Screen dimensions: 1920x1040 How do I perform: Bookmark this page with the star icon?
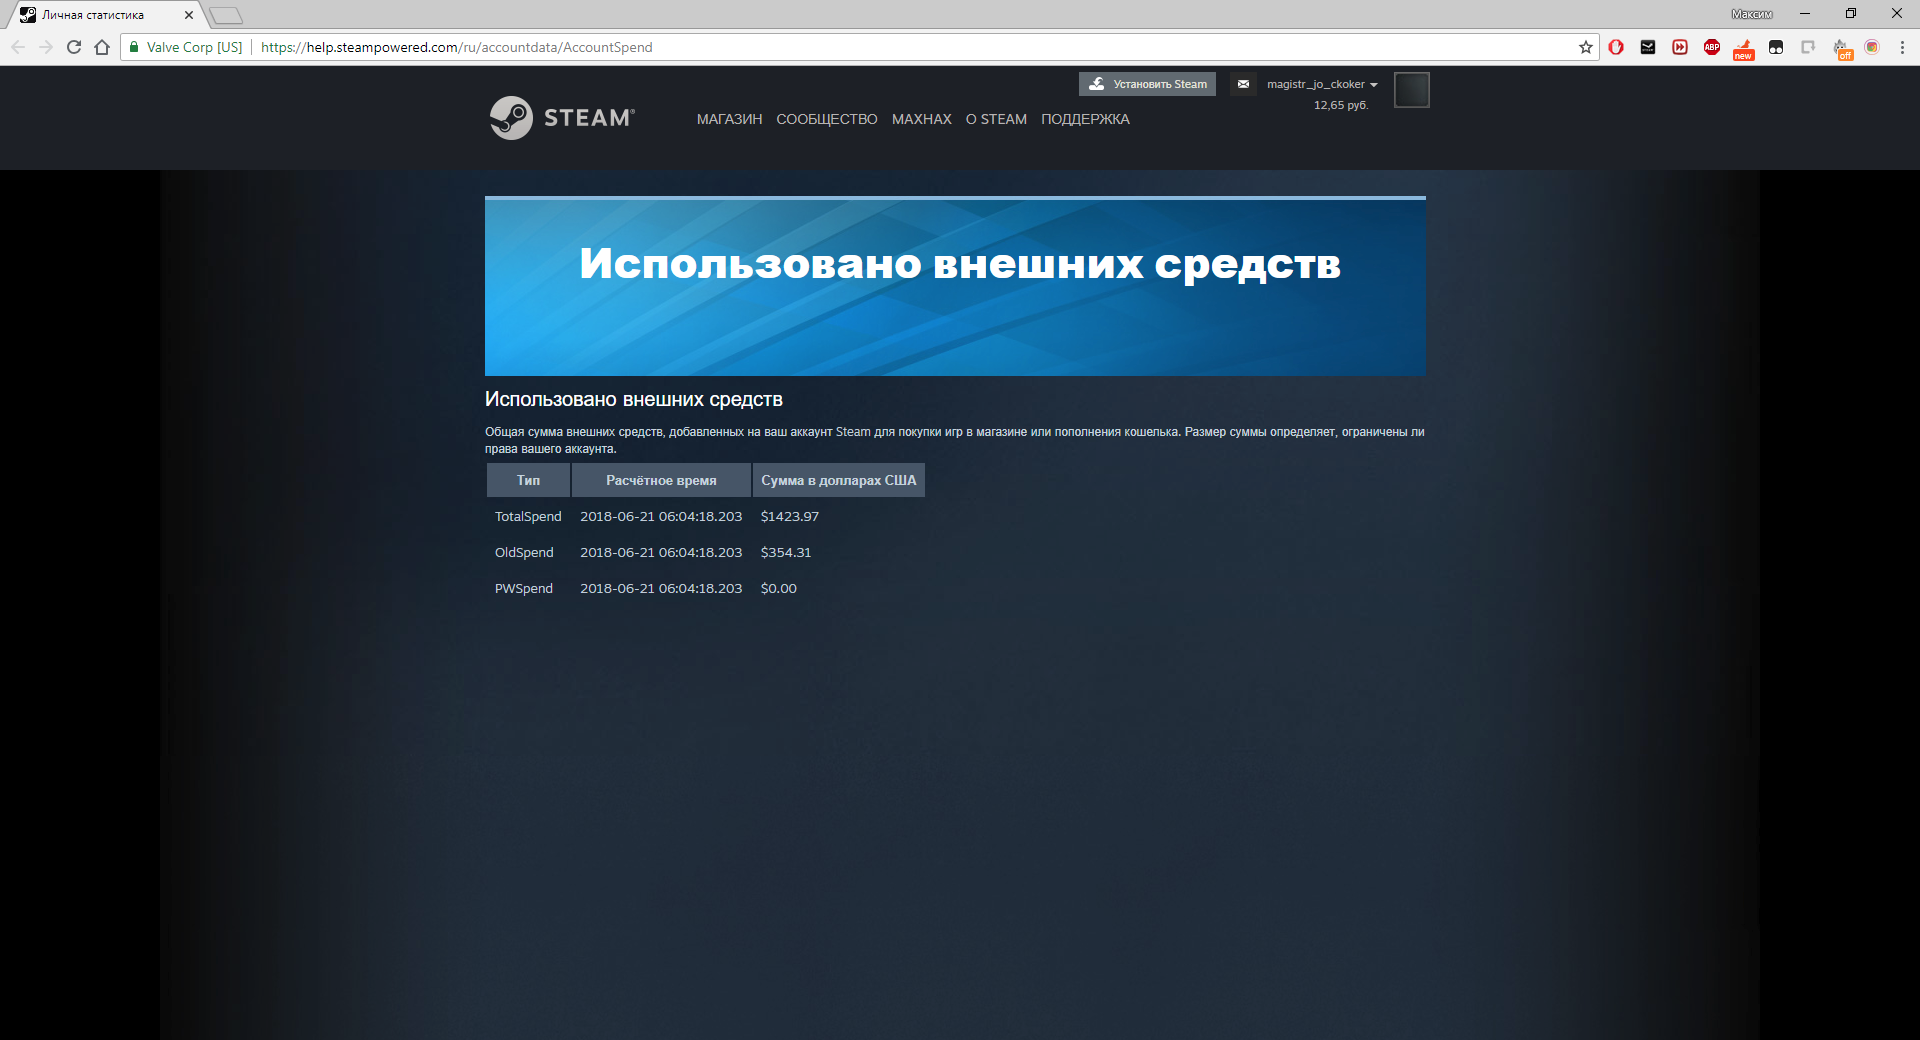click(1586, 47)
